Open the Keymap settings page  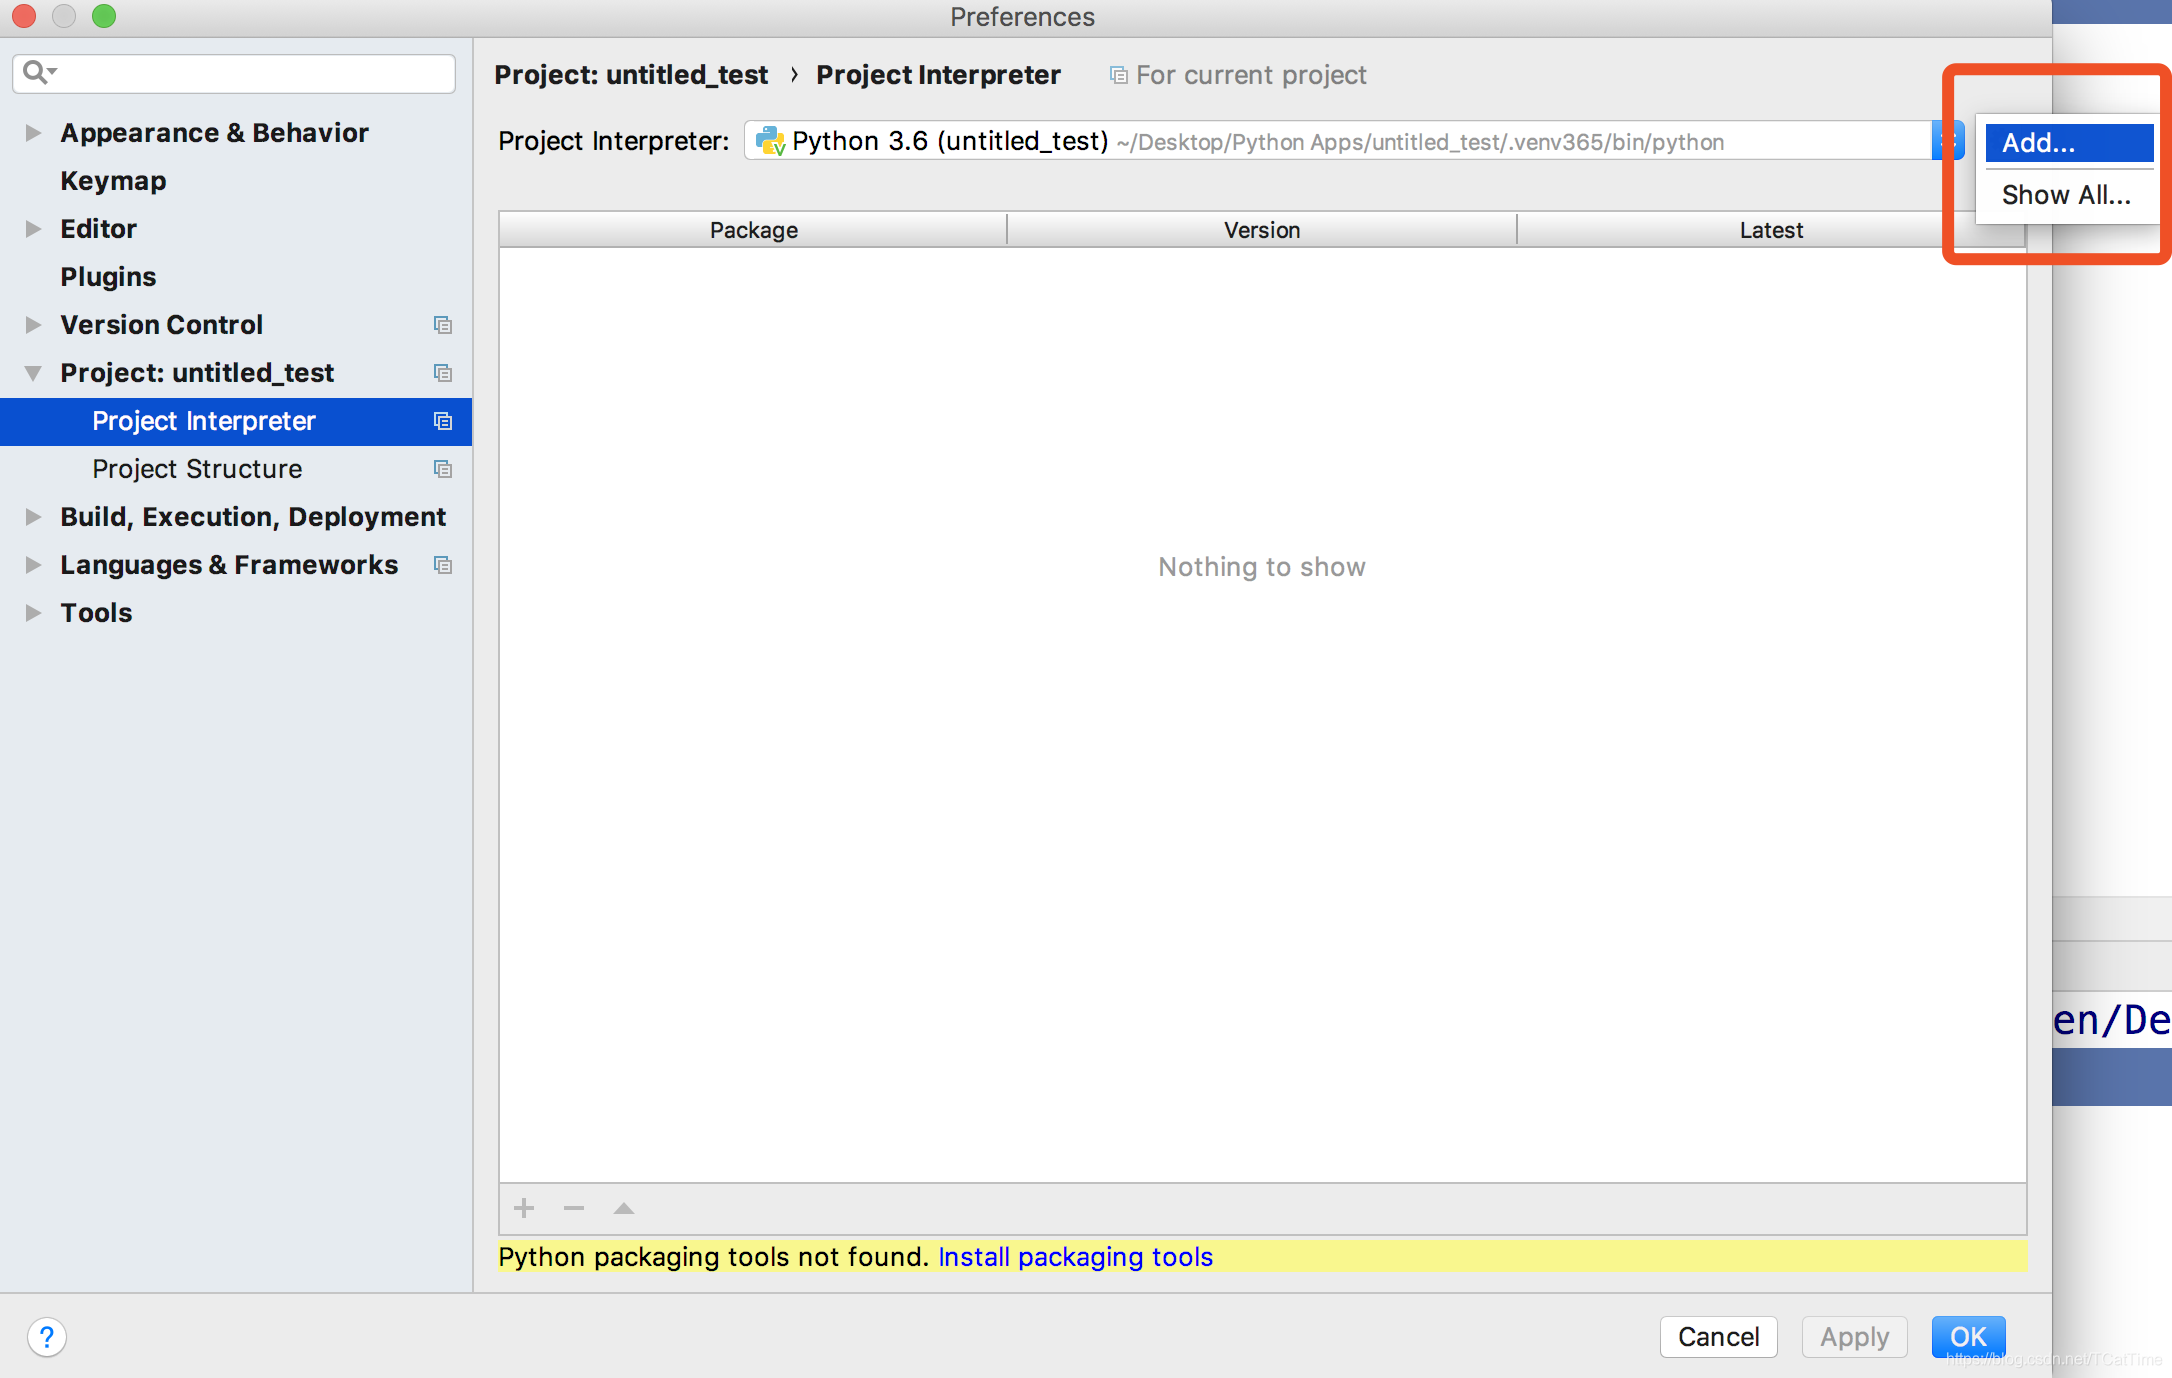pos(113,181)
